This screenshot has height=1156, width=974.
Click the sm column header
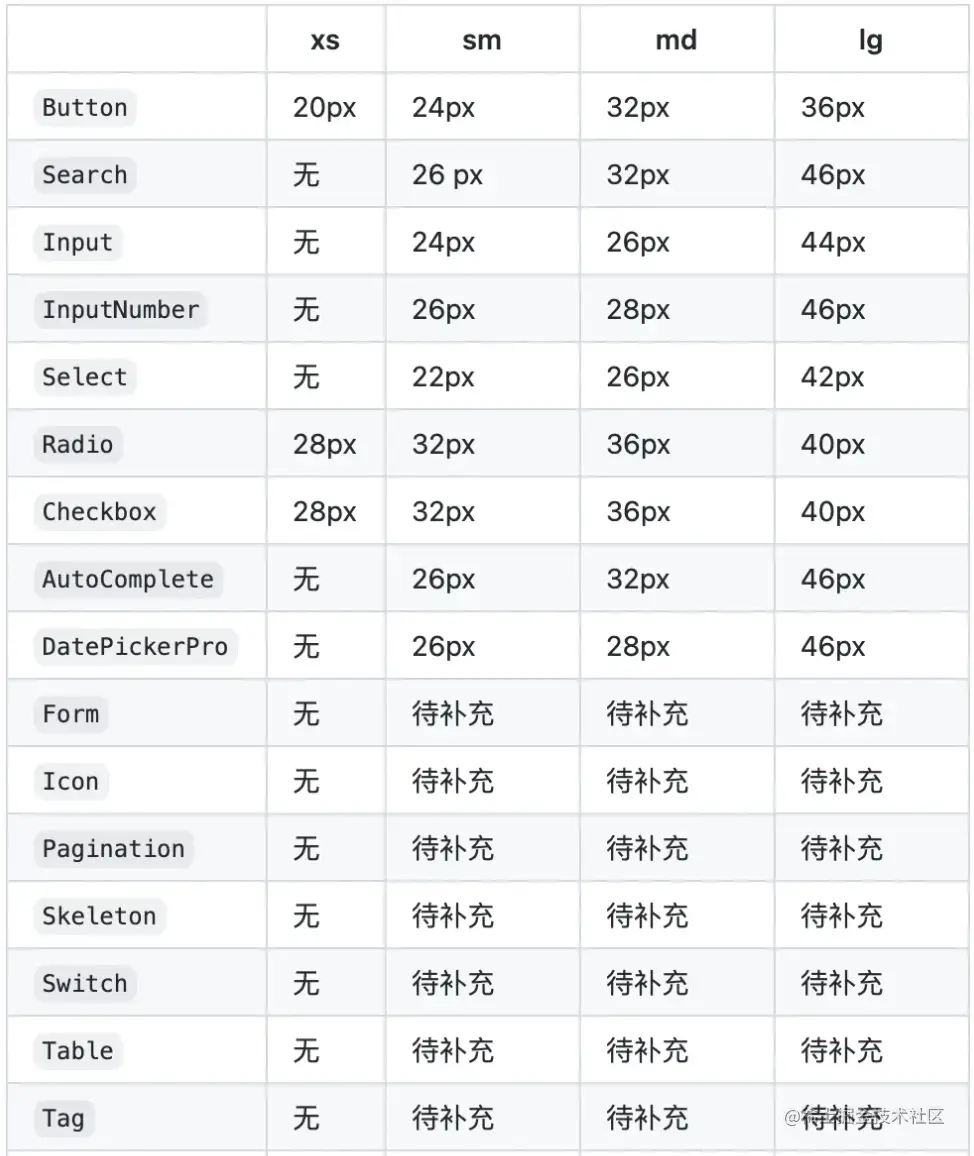(482, 41)
